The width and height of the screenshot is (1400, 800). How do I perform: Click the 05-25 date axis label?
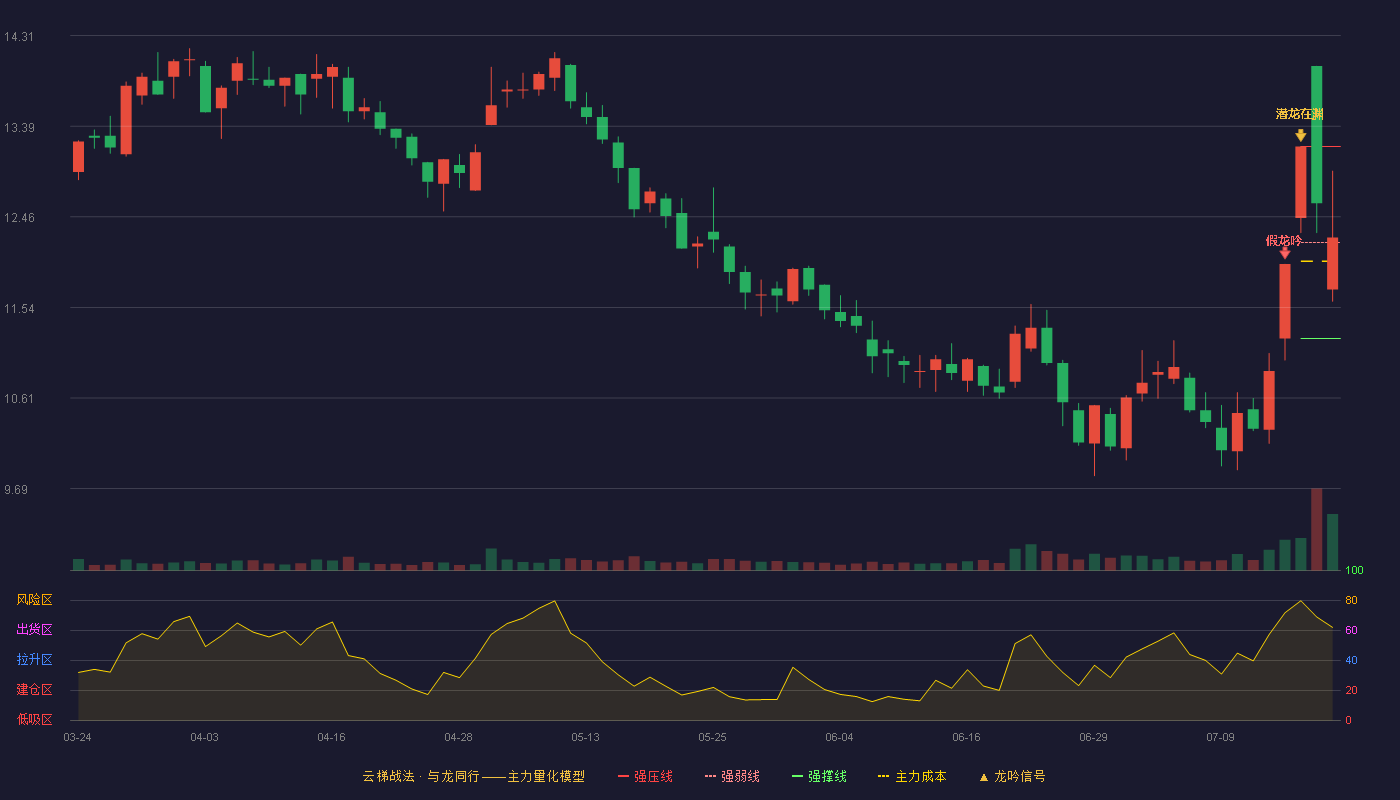(712, 737)
